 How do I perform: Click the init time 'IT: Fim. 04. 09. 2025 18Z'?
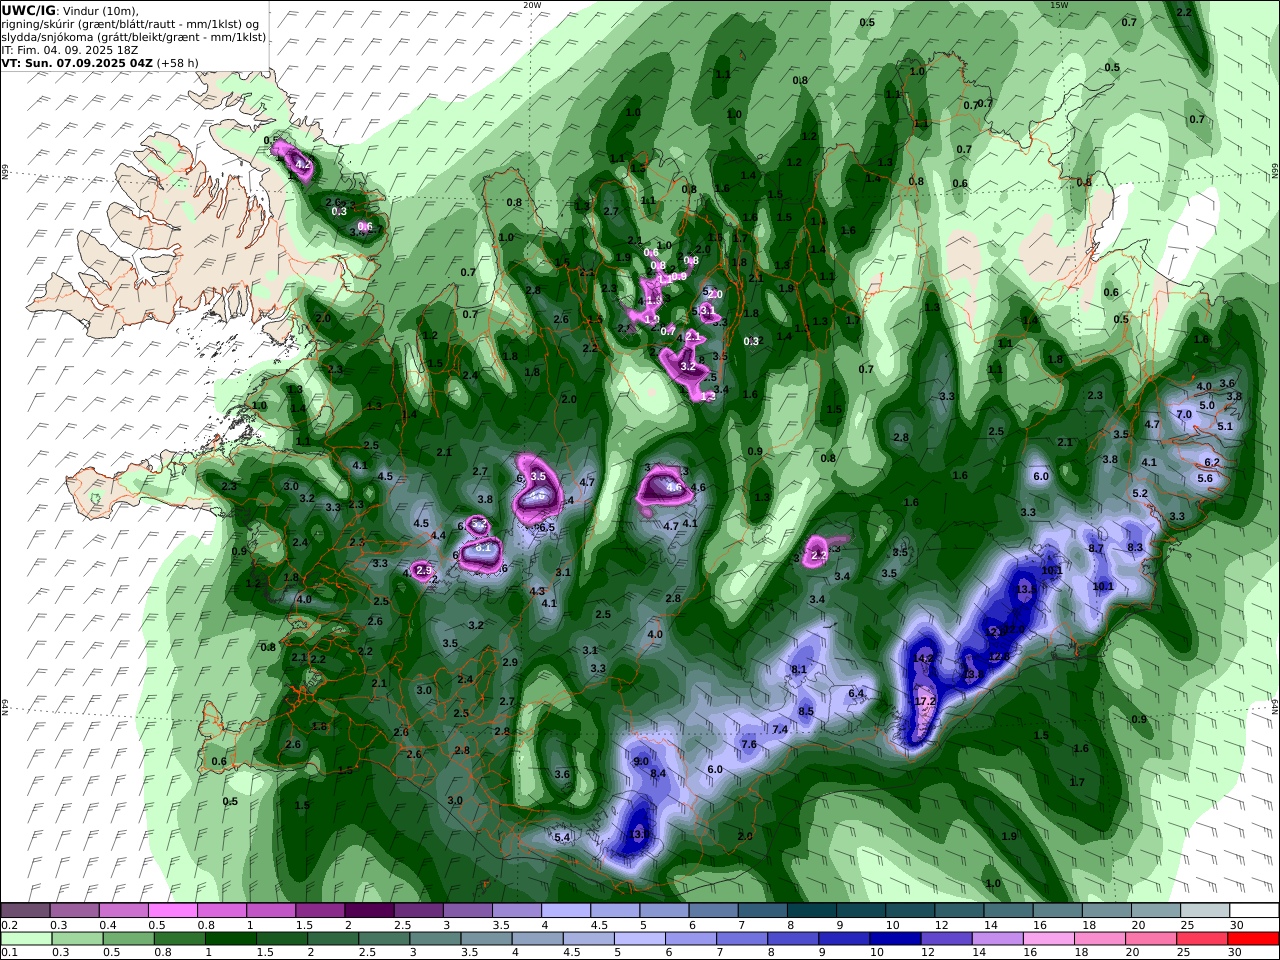[x=70, y=49]
